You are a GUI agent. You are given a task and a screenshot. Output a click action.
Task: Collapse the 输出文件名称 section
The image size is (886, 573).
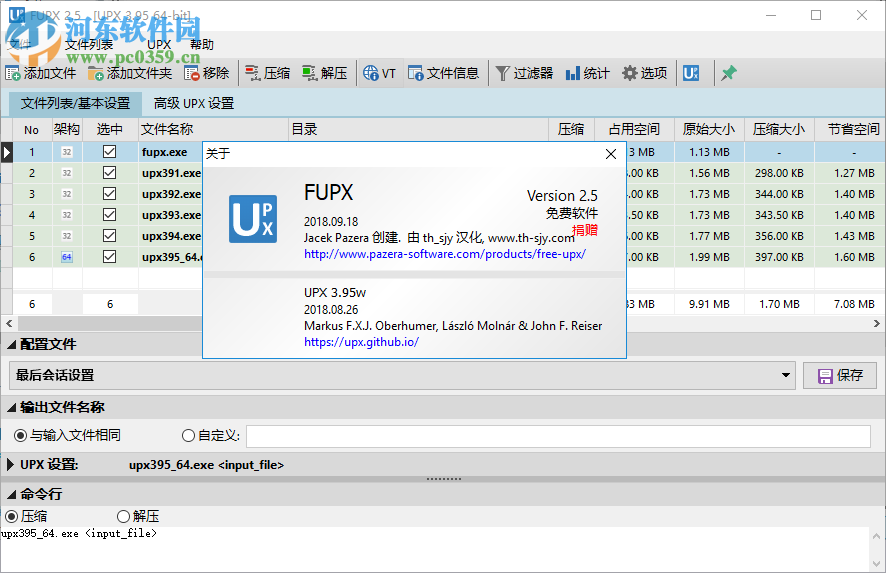(x=11, y=407)
